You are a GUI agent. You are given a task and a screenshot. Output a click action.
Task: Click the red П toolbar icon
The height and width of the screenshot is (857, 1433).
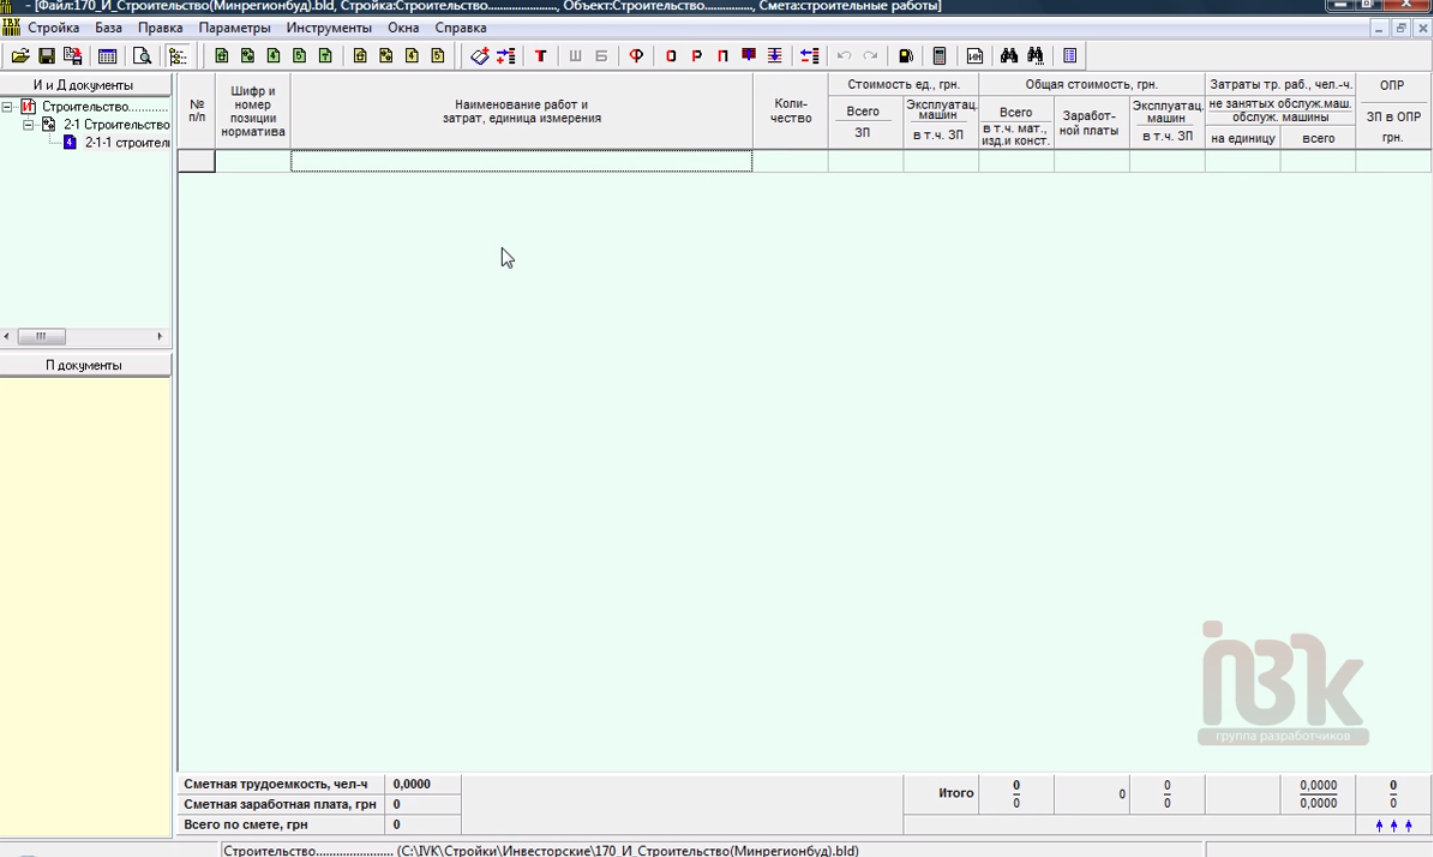723,56
